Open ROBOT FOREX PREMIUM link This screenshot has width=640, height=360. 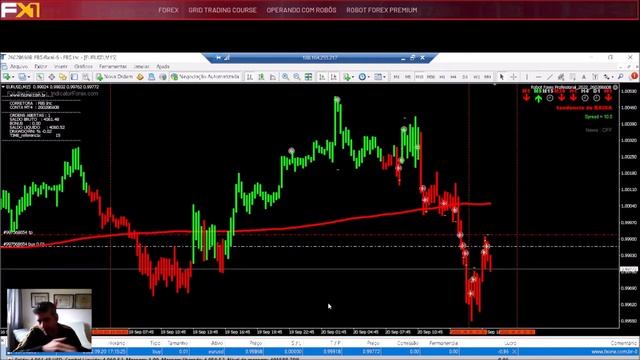[x=382, y=10]
